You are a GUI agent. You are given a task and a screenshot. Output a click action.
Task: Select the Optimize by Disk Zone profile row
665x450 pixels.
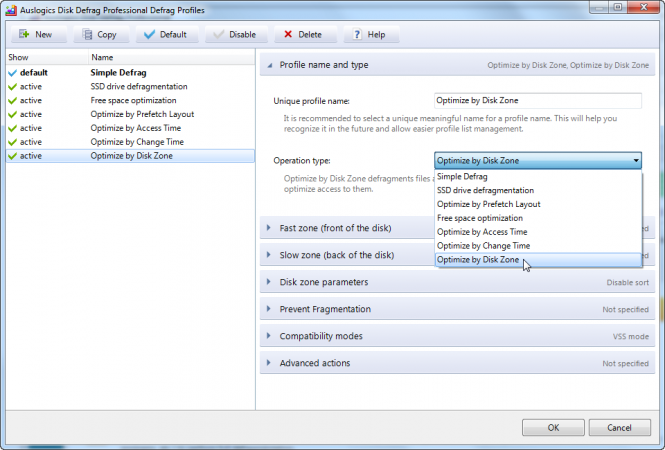130,156
